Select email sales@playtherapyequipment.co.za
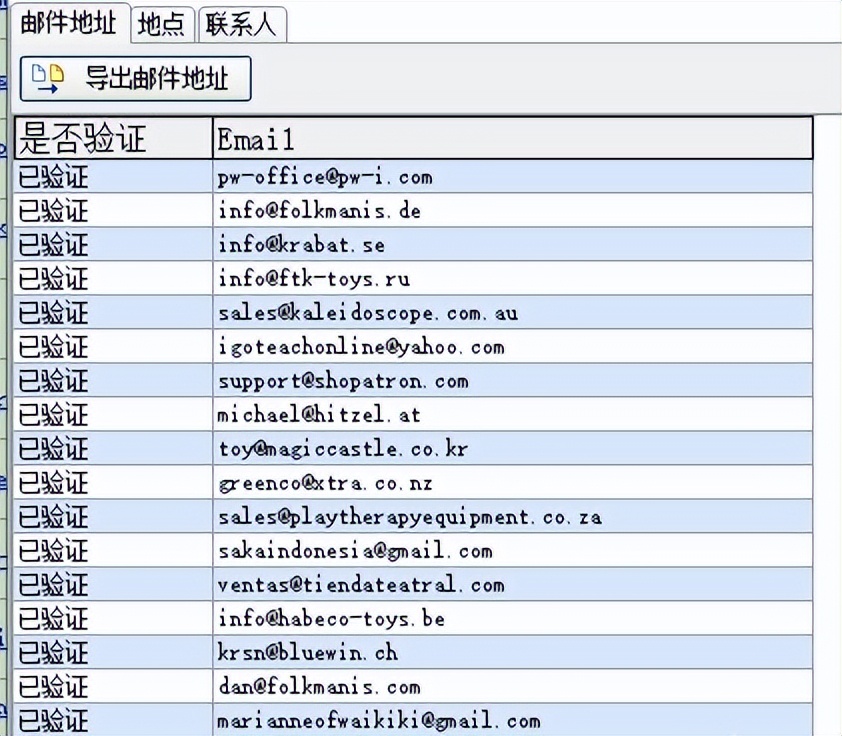Viewport: 842px width, 736px height. 410,517
